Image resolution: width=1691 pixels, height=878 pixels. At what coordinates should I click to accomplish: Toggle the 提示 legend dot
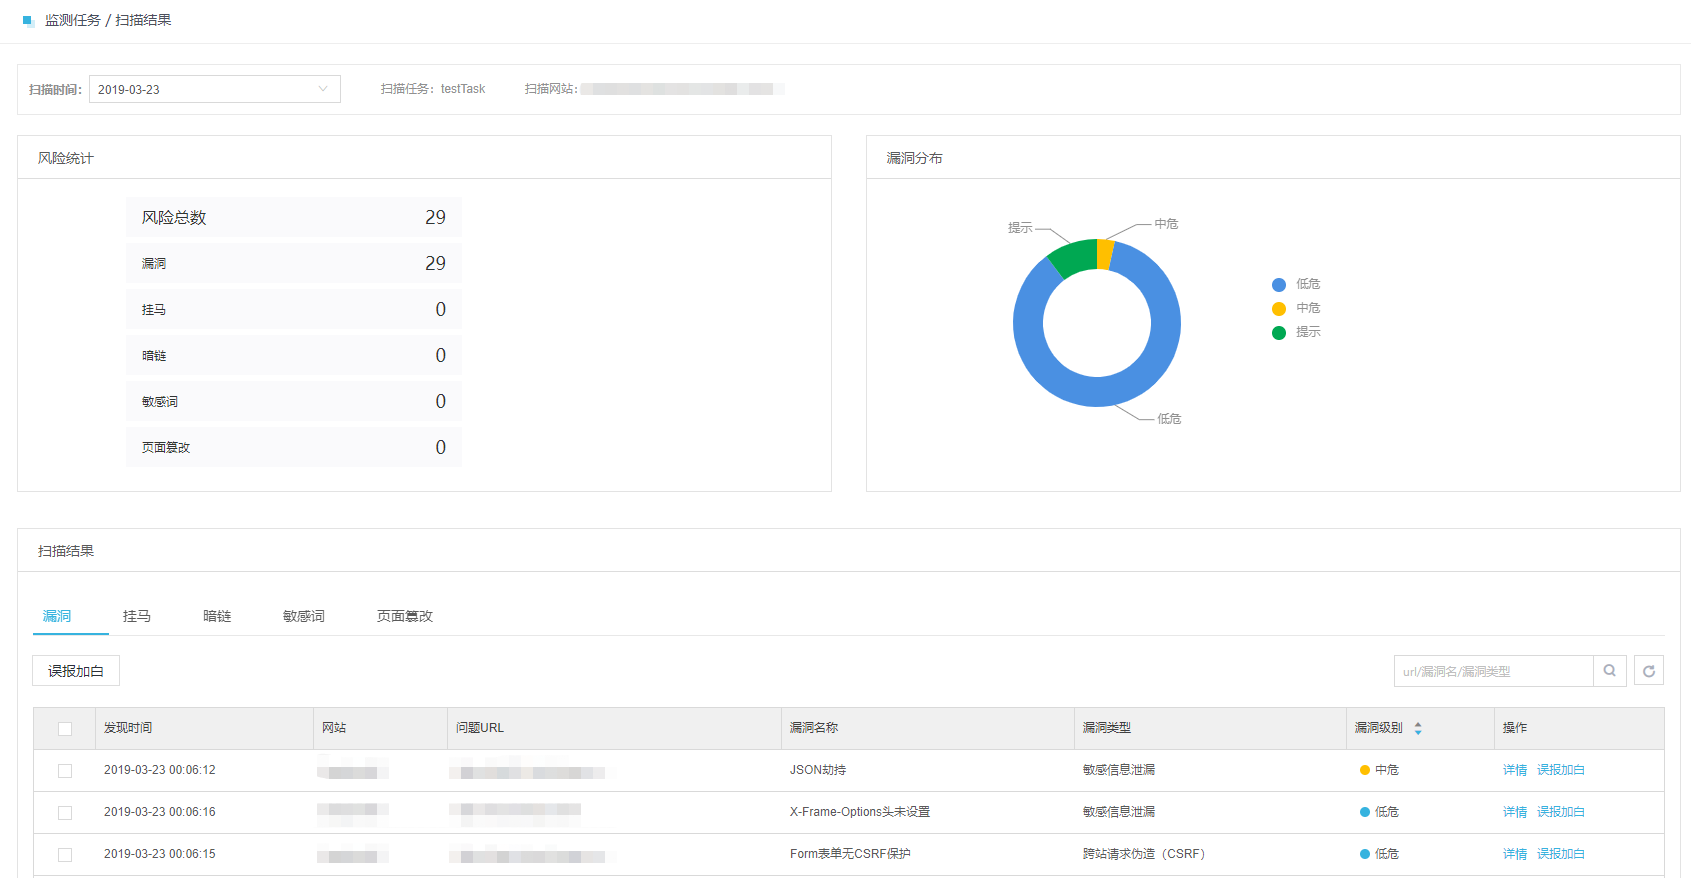tap(1278, 333)
